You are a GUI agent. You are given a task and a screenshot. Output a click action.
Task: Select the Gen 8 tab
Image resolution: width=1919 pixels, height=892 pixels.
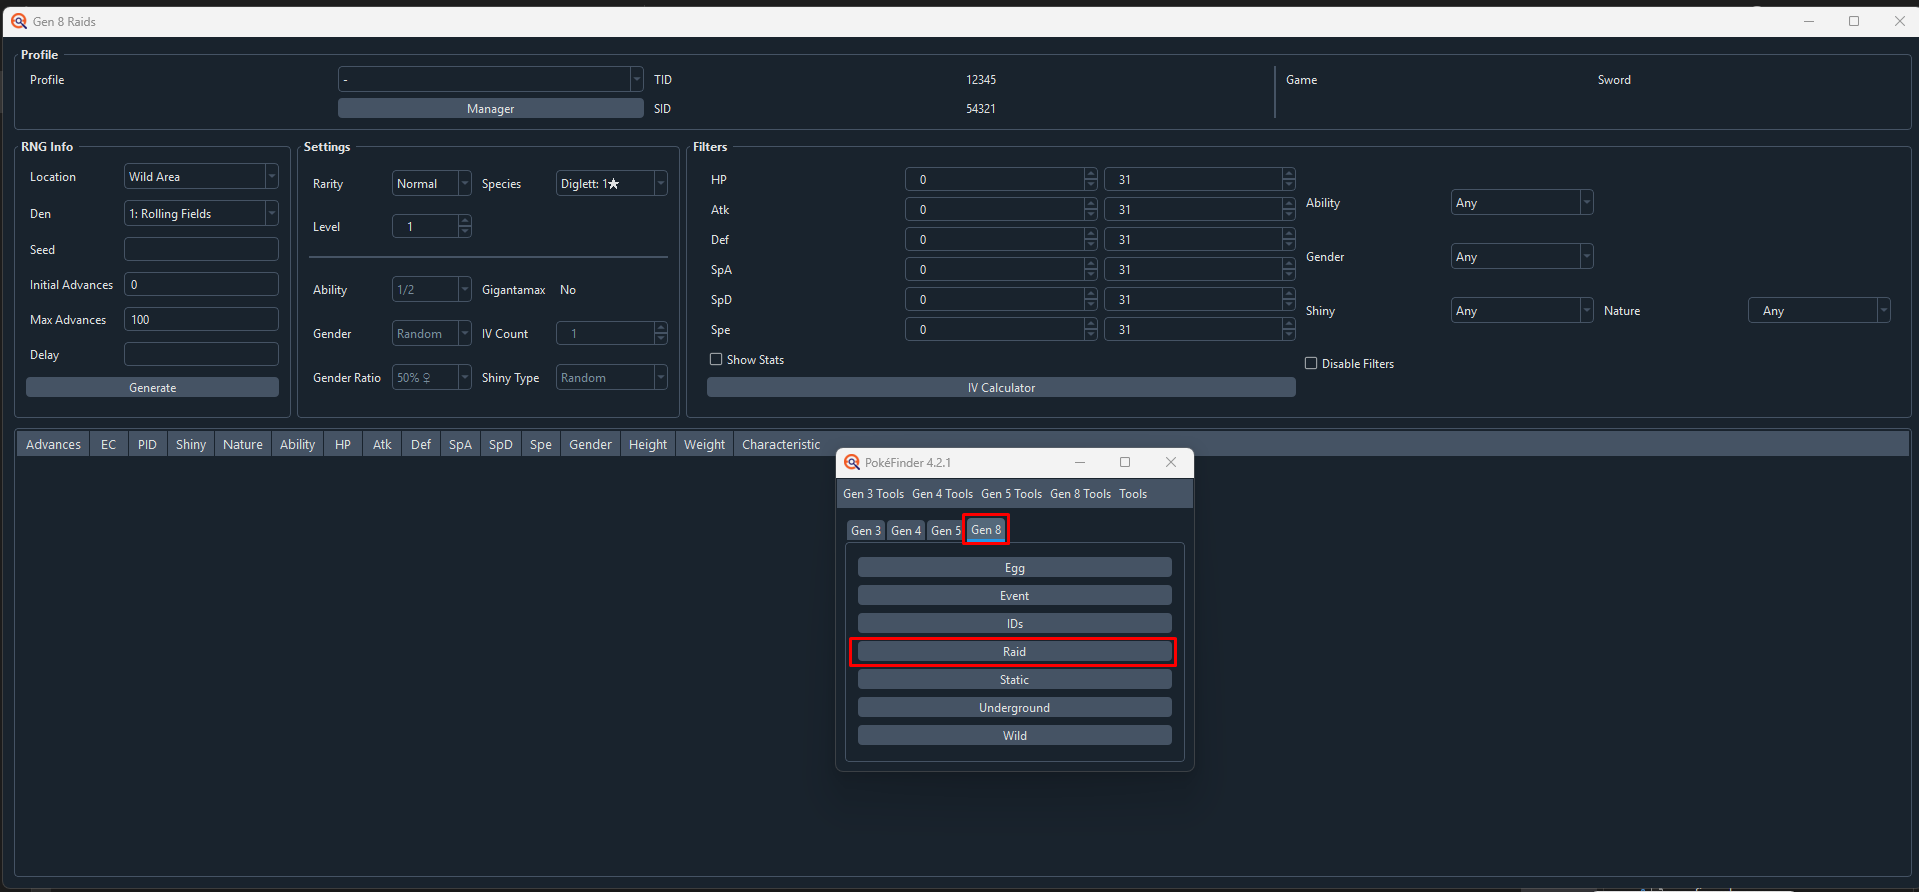[986, 530]
